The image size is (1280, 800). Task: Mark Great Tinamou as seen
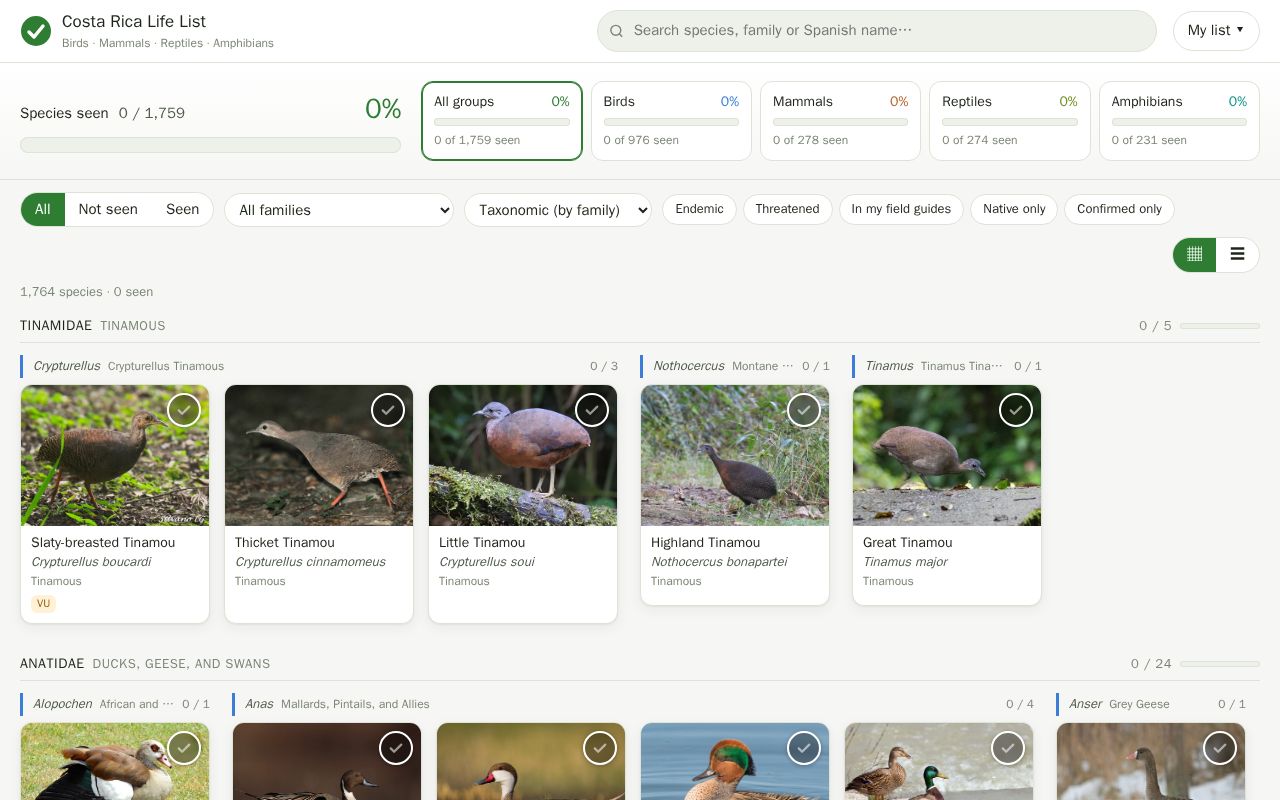pyautogui.click(x=1016, y=410)
